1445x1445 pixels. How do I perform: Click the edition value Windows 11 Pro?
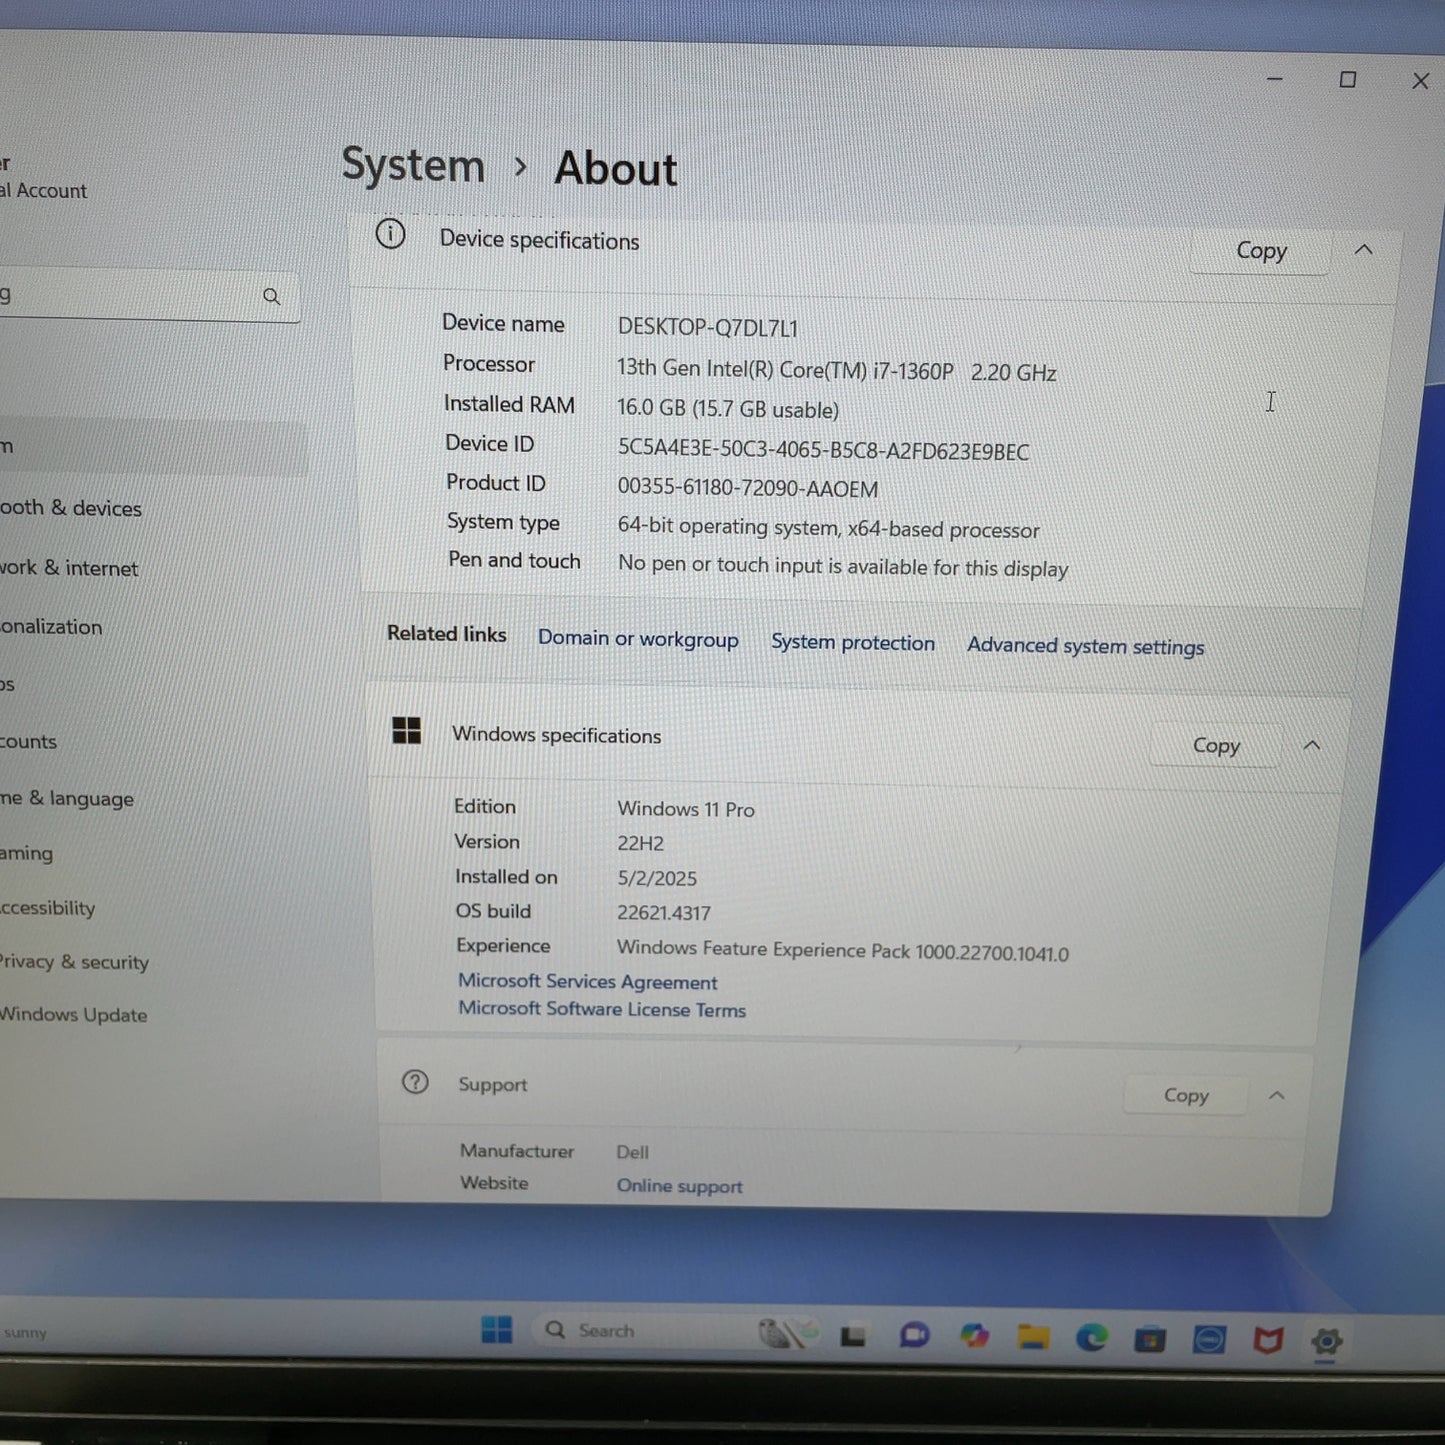tap(686, 809)
